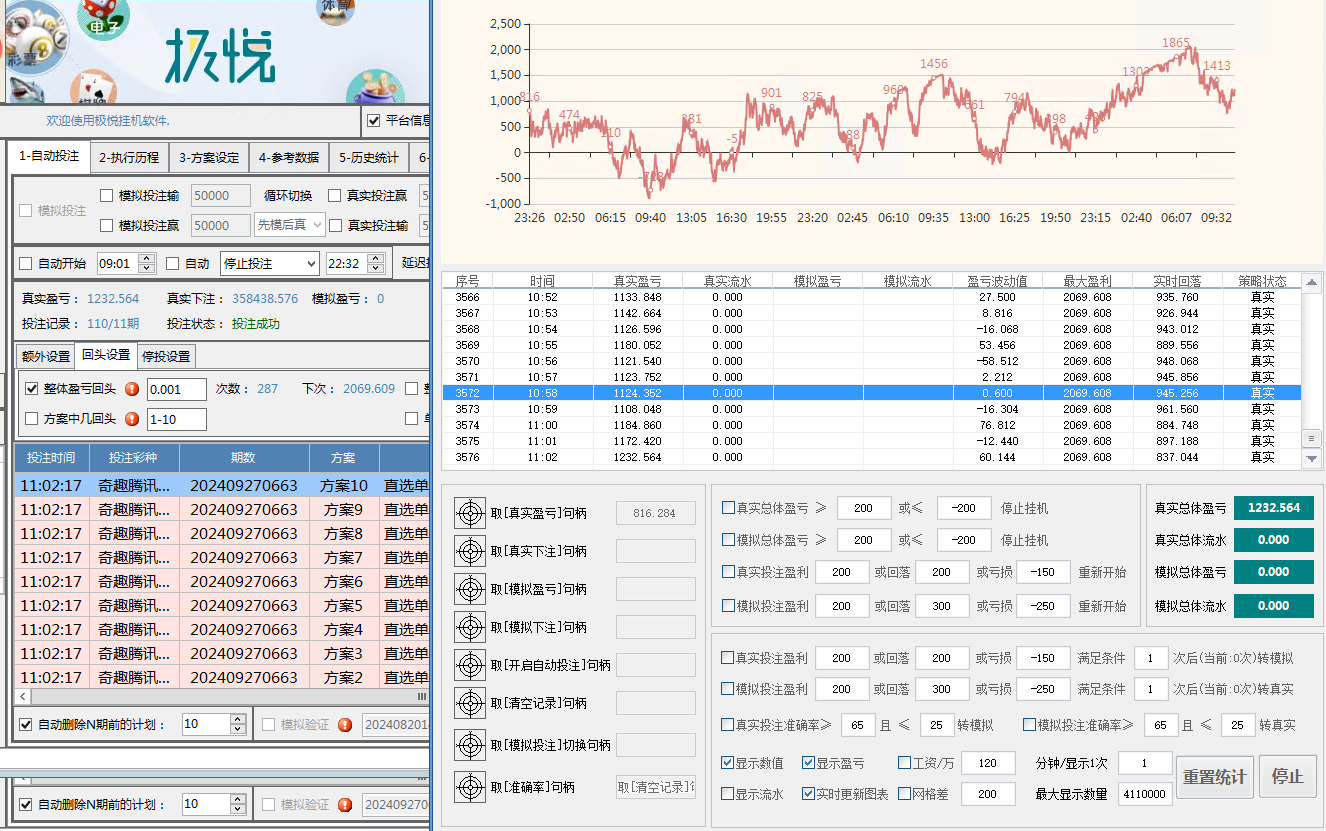Toggle 工资/万 checkbox
Screen dimensions: 1326x831
[x=904, y=763]
